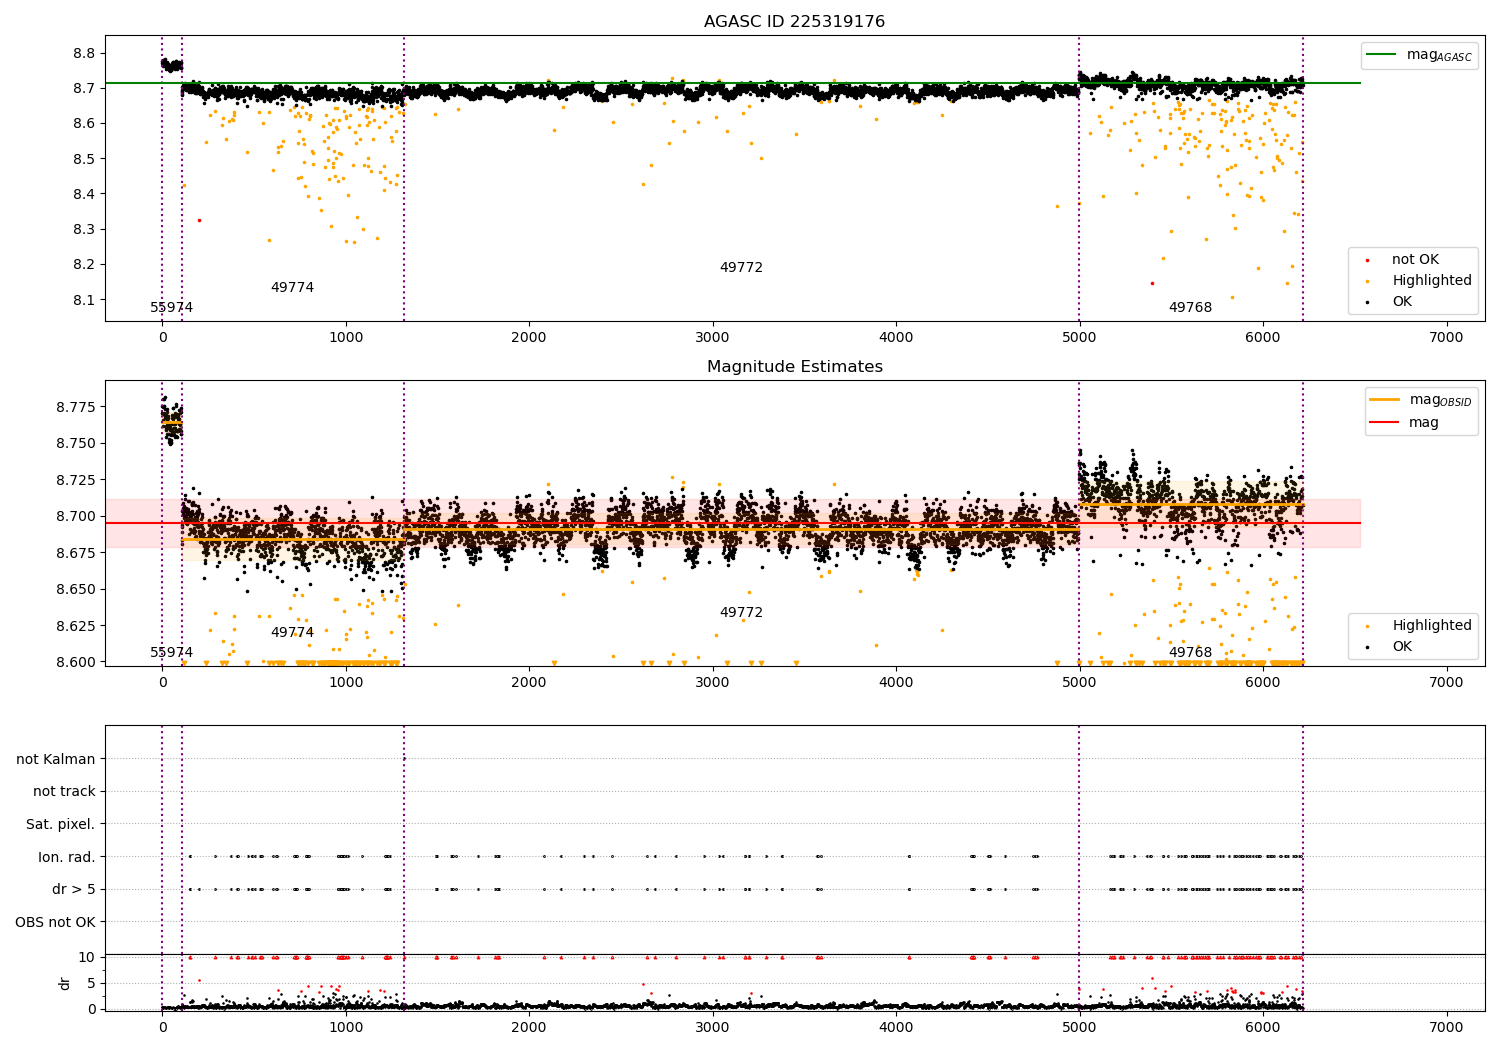Click 'OK' in the Magnitude Estimates legend
The image size is (1500, 1050).
point(1402,647)
